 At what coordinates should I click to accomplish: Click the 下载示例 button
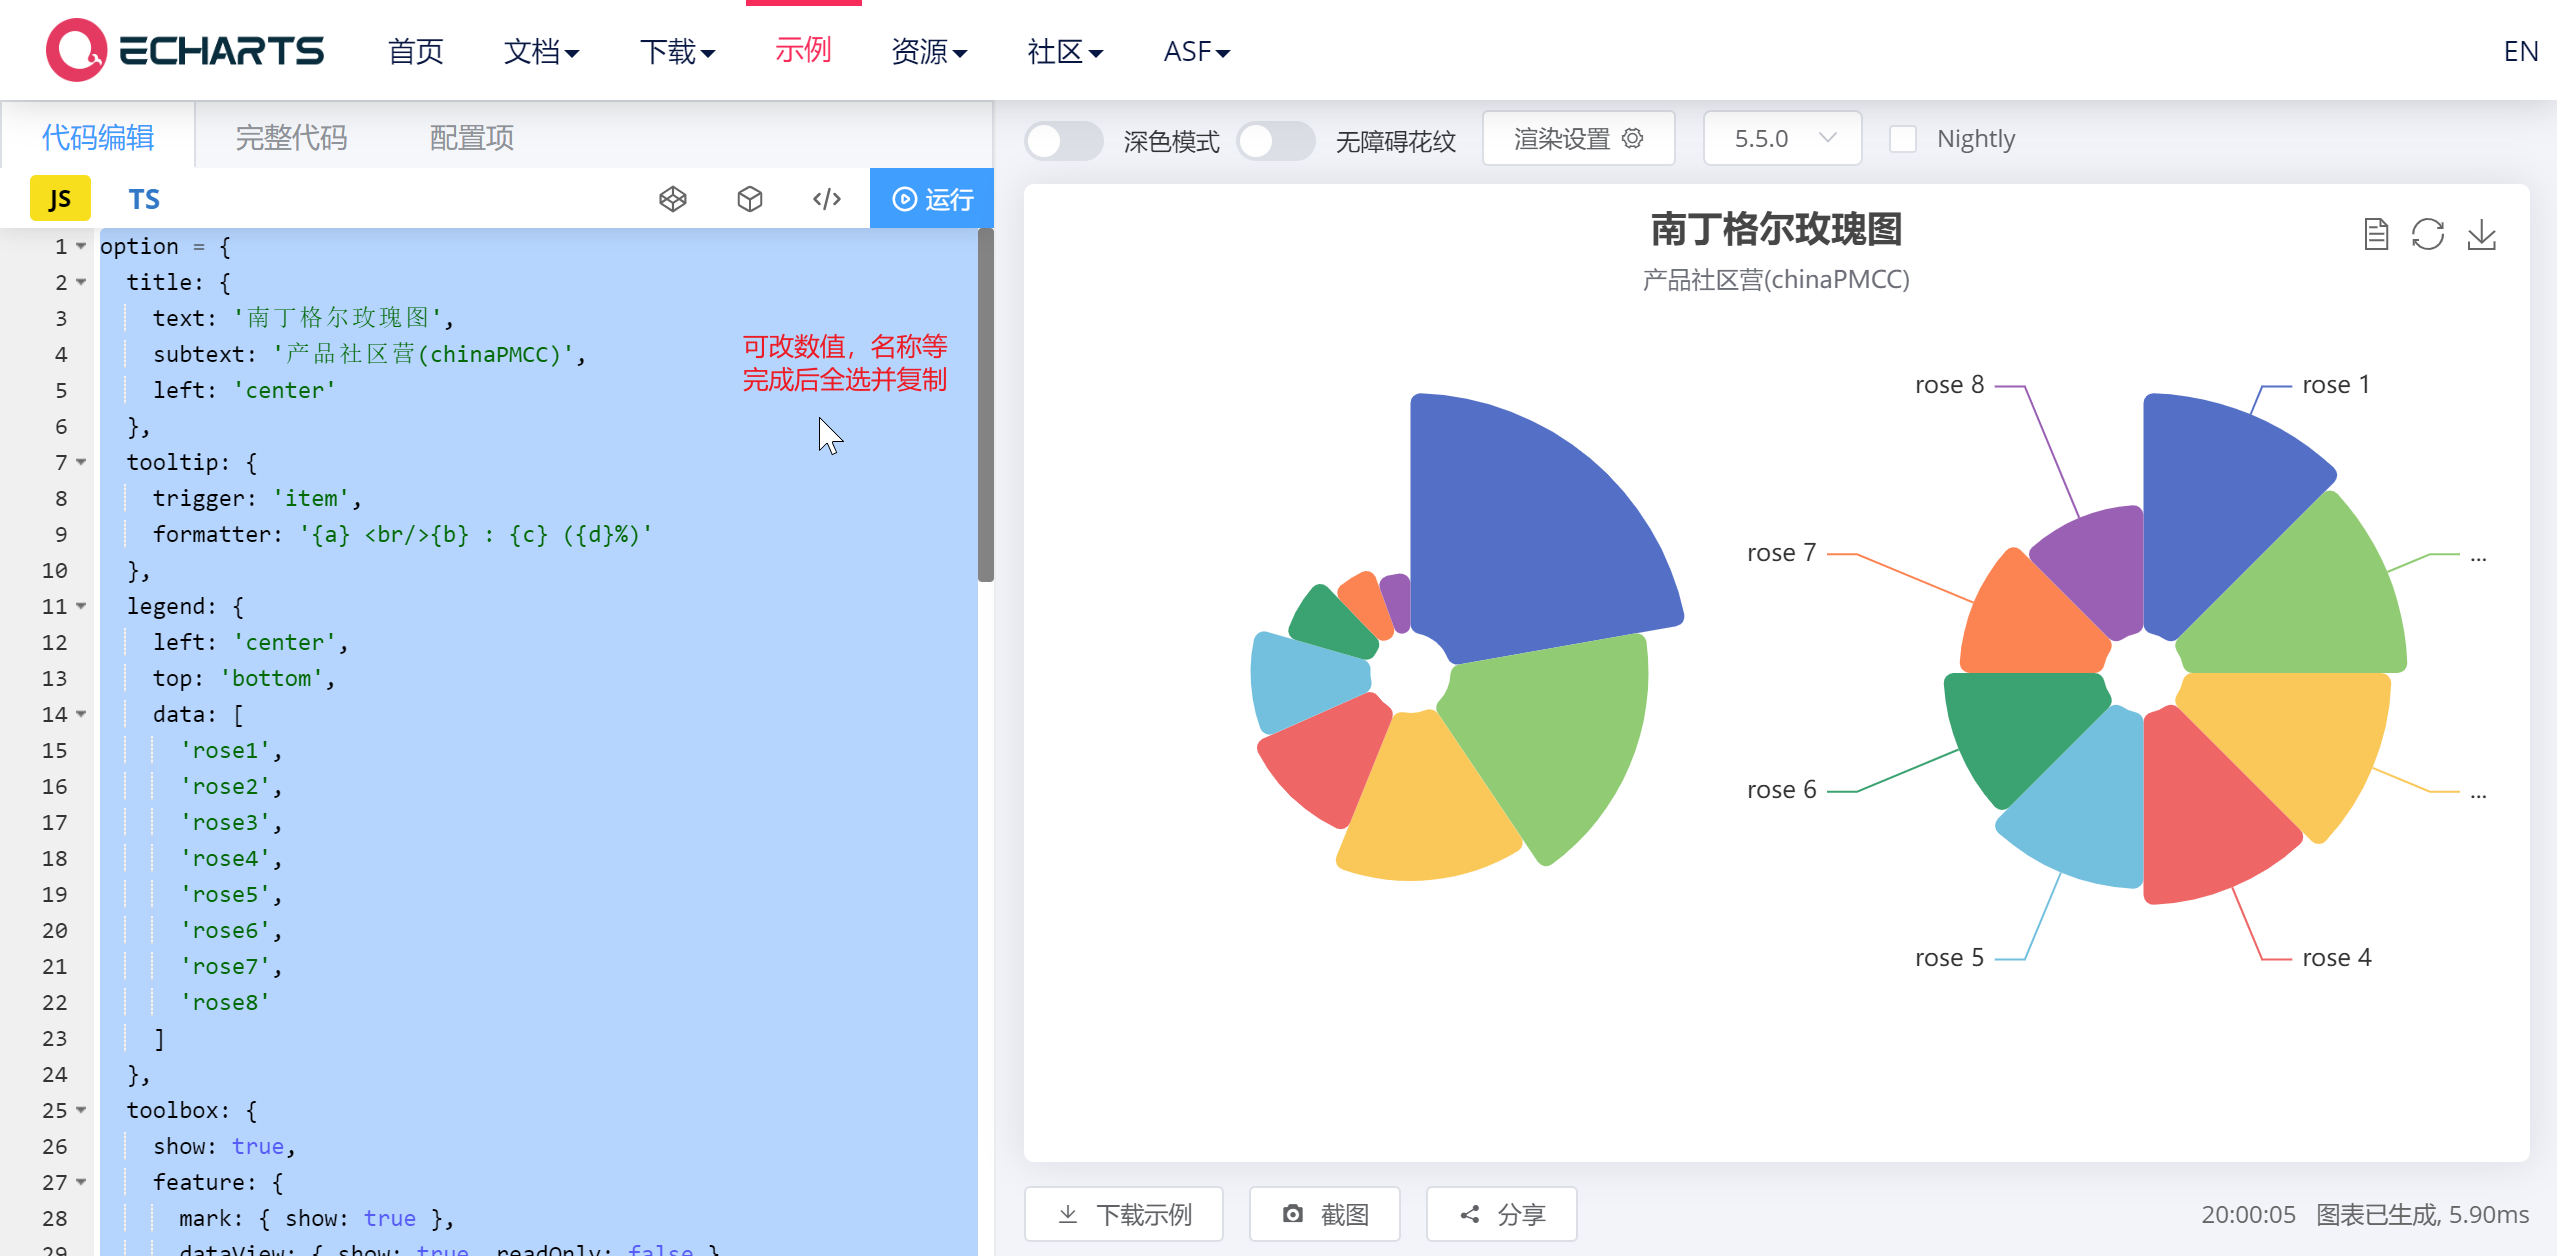pos(1124,1214)
